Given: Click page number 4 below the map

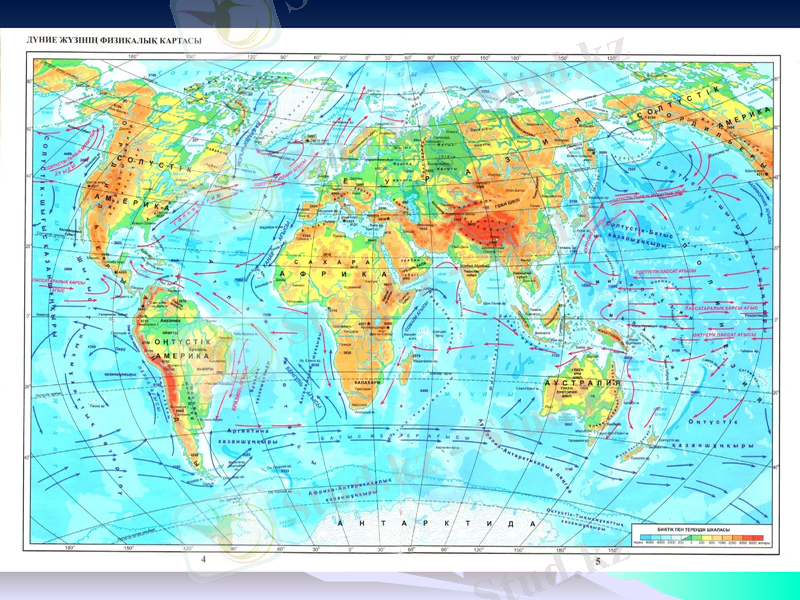Looking at the screenshot, I should point(204,562).
